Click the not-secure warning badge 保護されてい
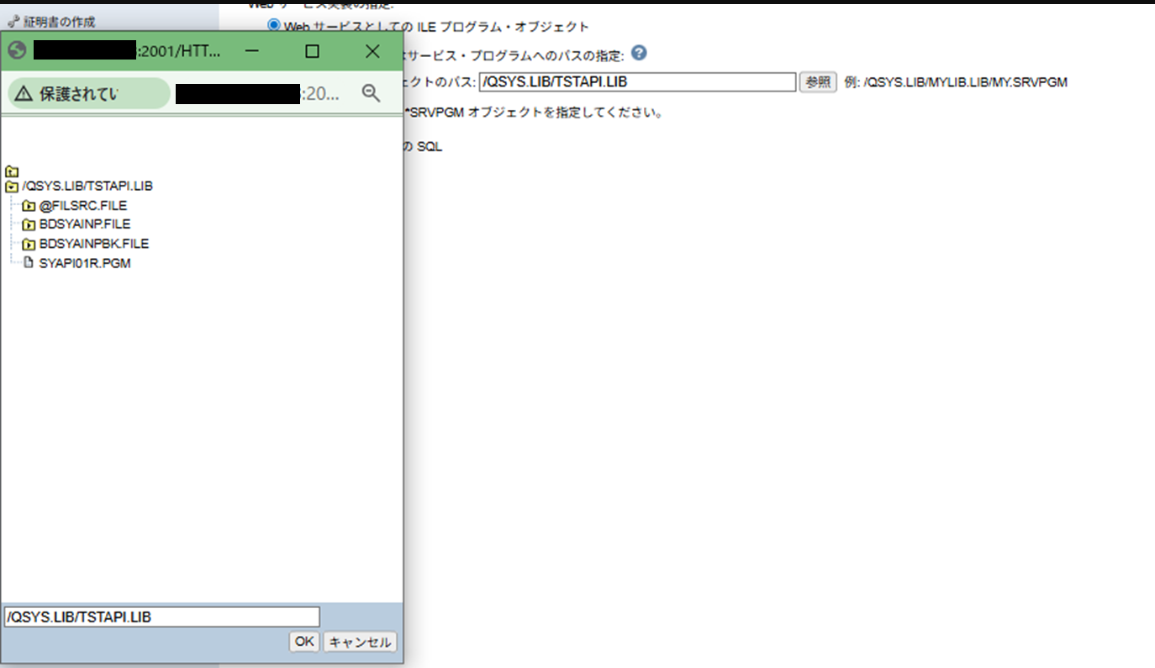The height and width of the screenshot is (668, 1155). (89, 94)
